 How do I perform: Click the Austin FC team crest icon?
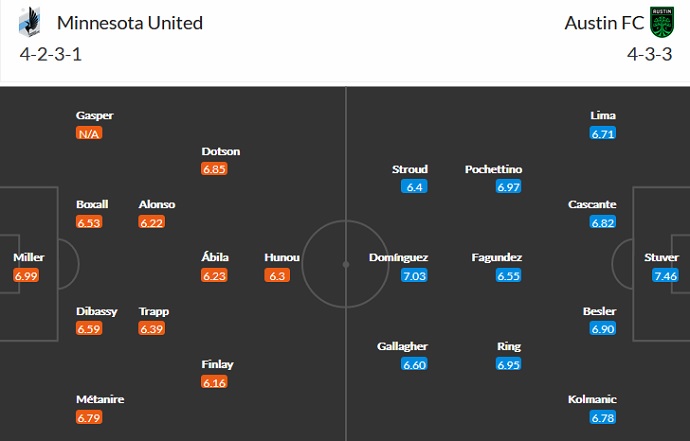tap(662, 22)
